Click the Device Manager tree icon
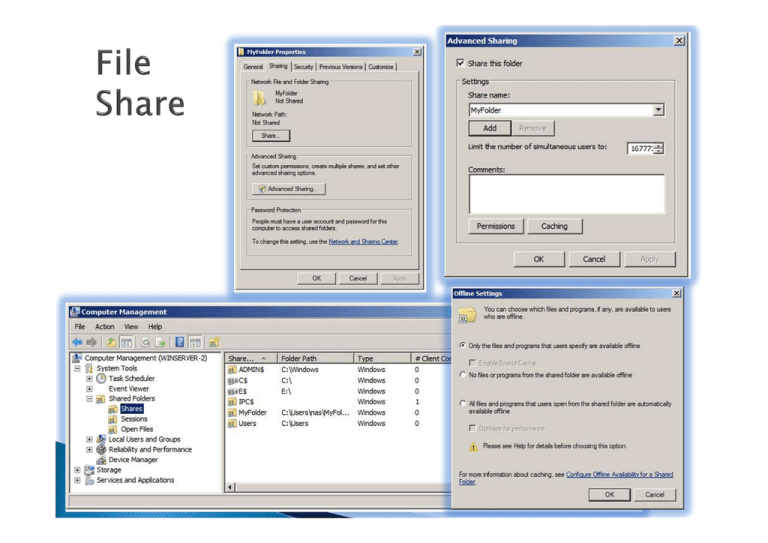The height and width of the screenshot is (543, 768). pos(101,460)
